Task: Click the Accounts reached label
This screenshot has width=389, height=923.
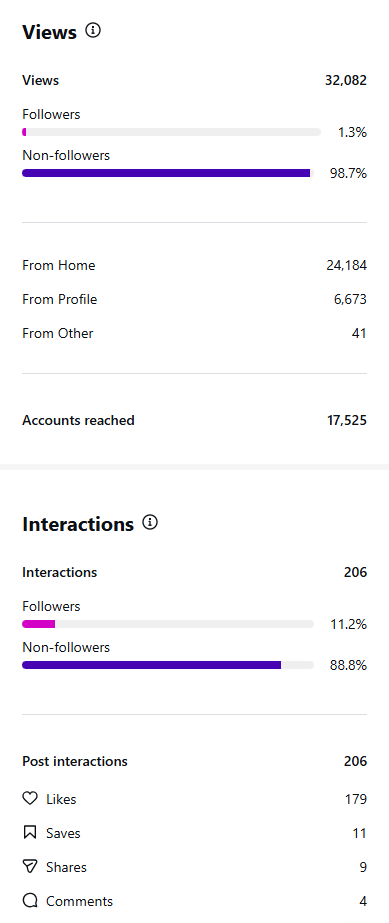Action: (x=78, y=420)
